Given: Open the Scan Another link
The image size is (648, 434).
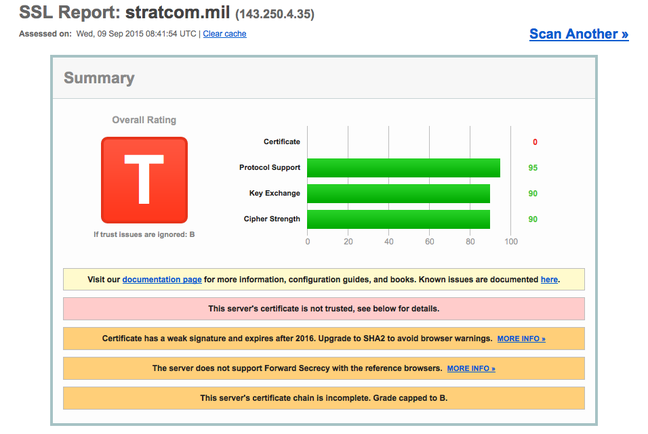Looking at the screenshot, I should click(579, 34).
